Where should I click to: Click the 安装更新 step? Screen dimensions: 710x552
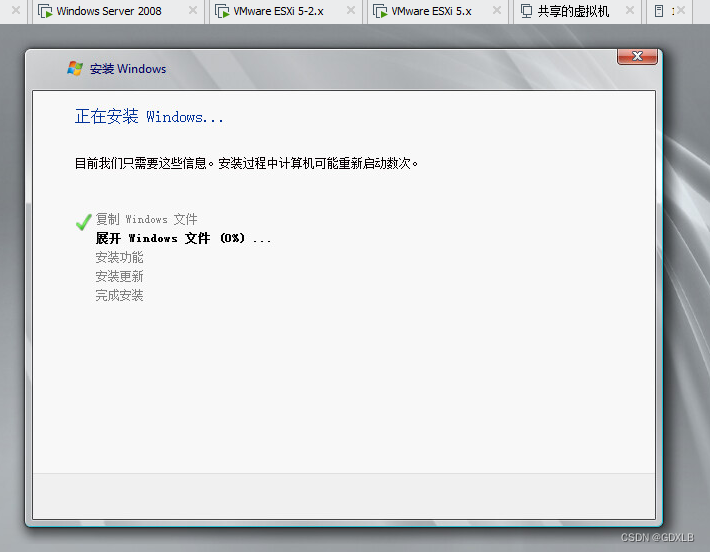(119, 276)
